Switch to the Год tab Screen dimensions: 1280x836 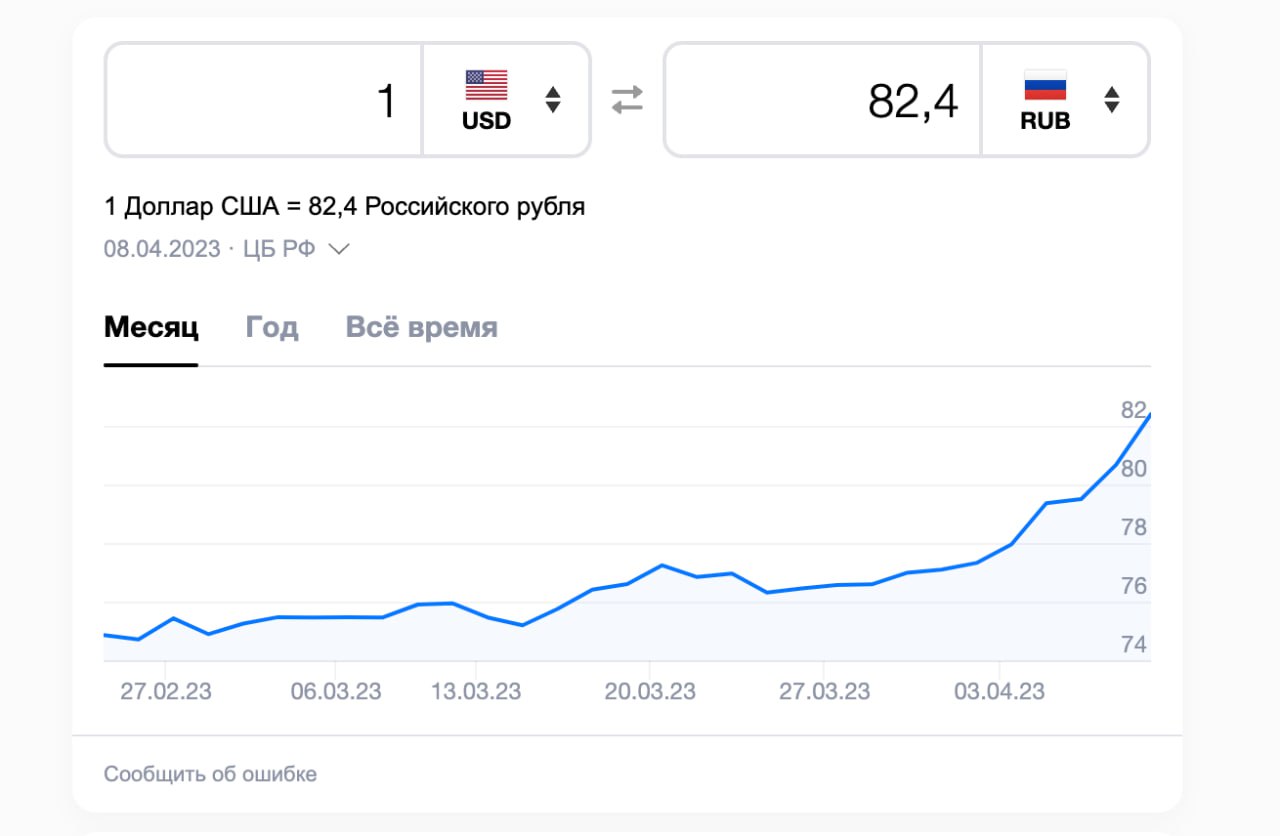coord(272,327)
